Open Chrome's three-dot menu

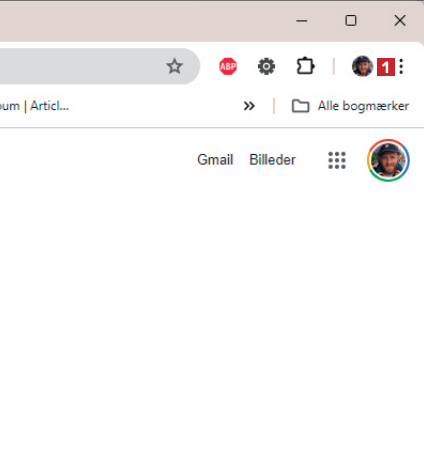tap(401, 66)
